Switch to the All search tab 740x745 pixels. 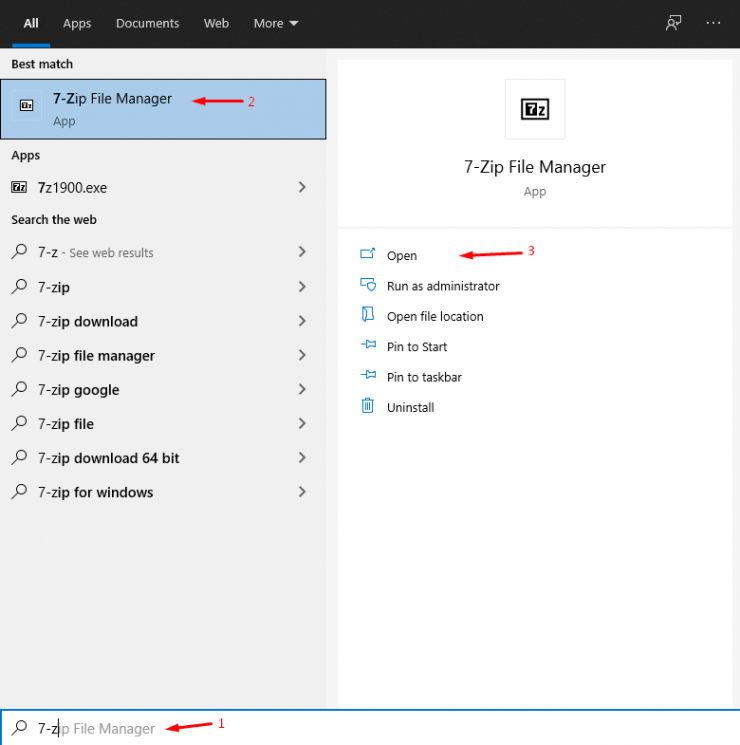(31, 23)
